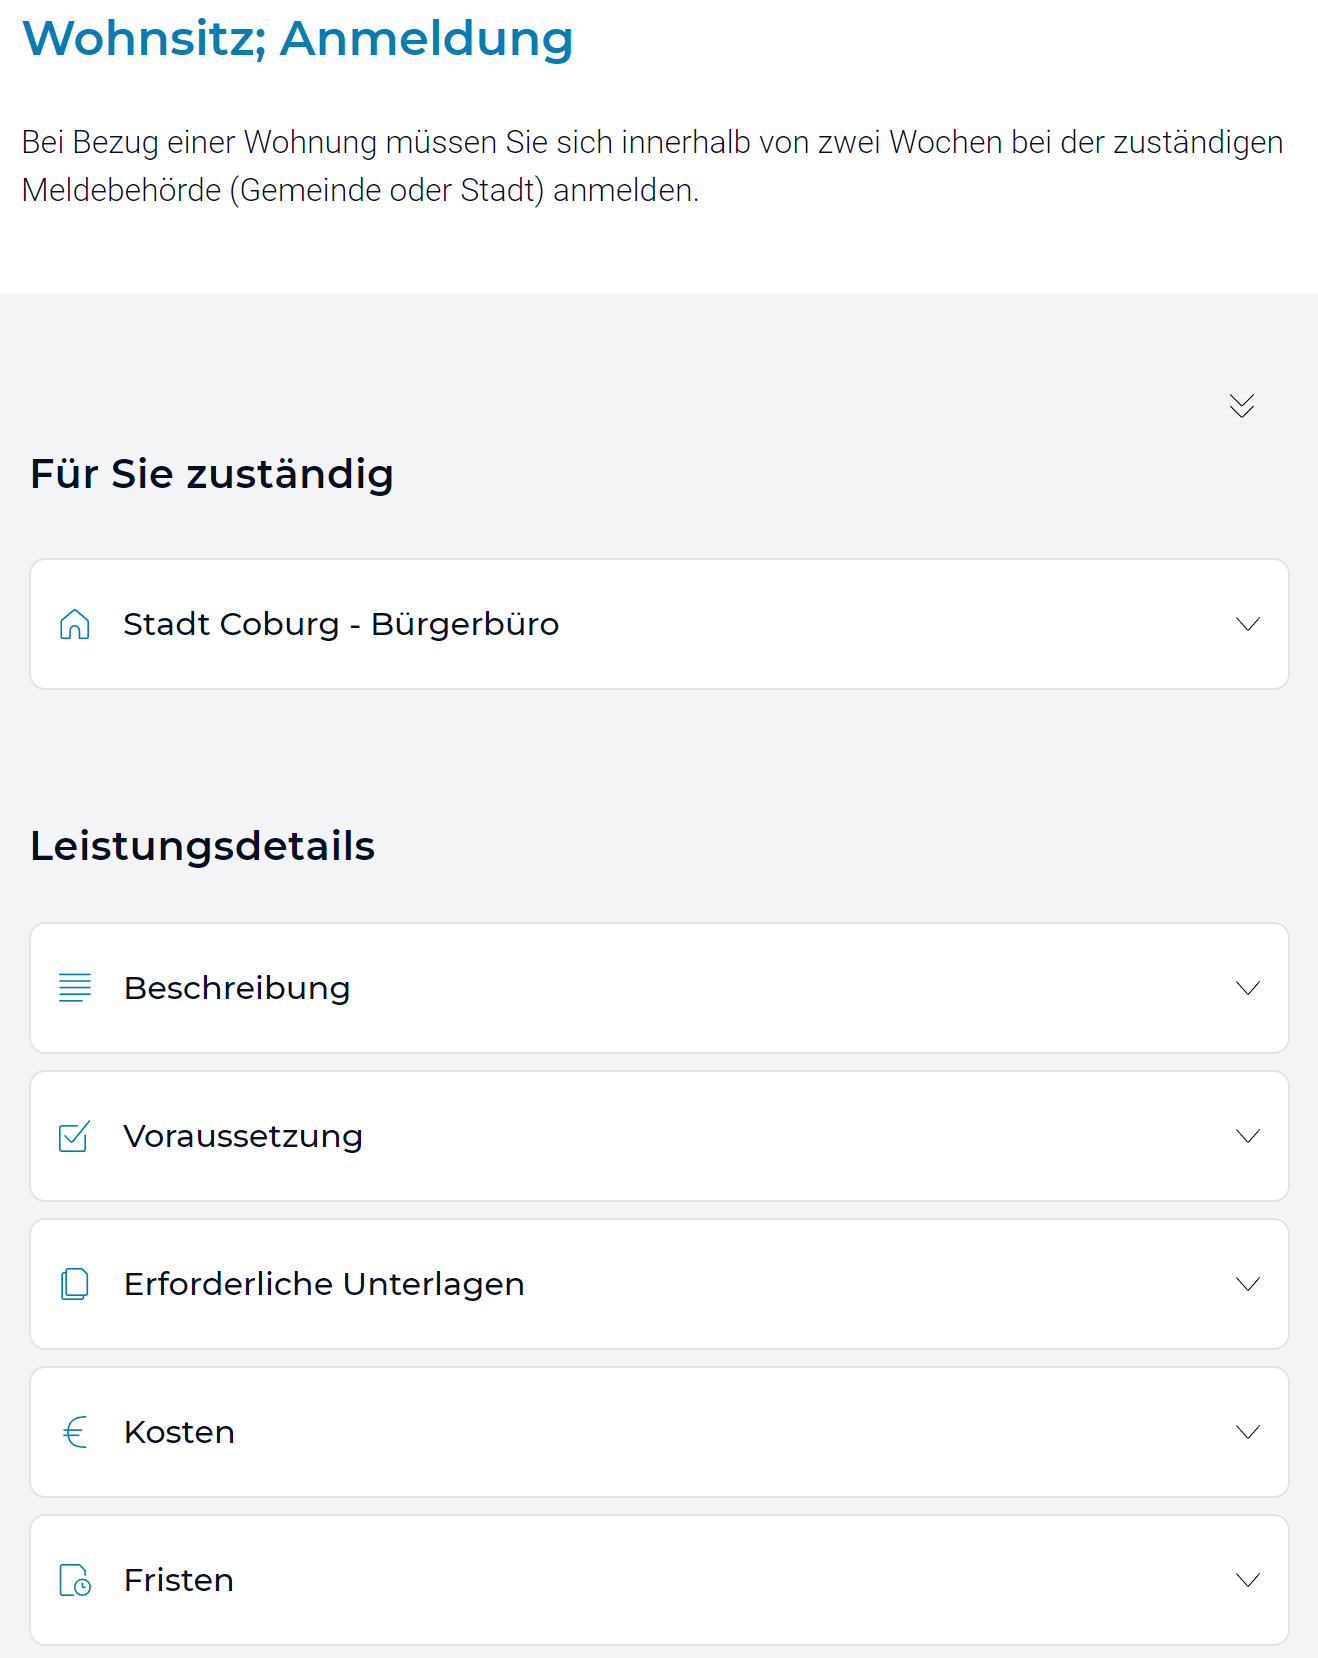
Task: Click the clock document icon for Fristen
Action: 75,1580
